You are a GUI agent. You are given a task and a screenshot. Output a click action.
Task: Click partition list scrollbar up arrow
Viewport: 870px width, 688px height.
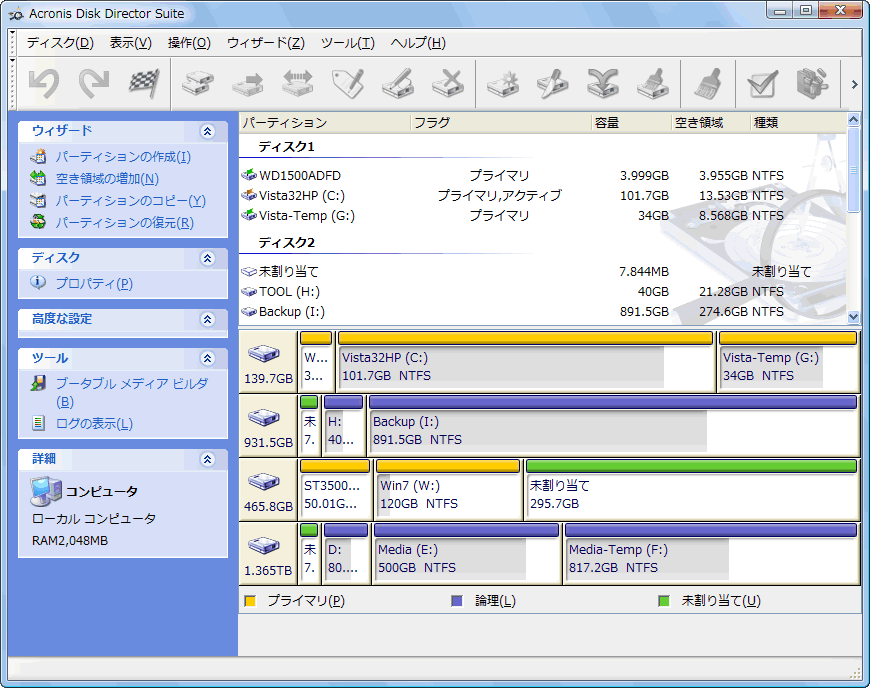pyautogui.click(x=853, y=119)
